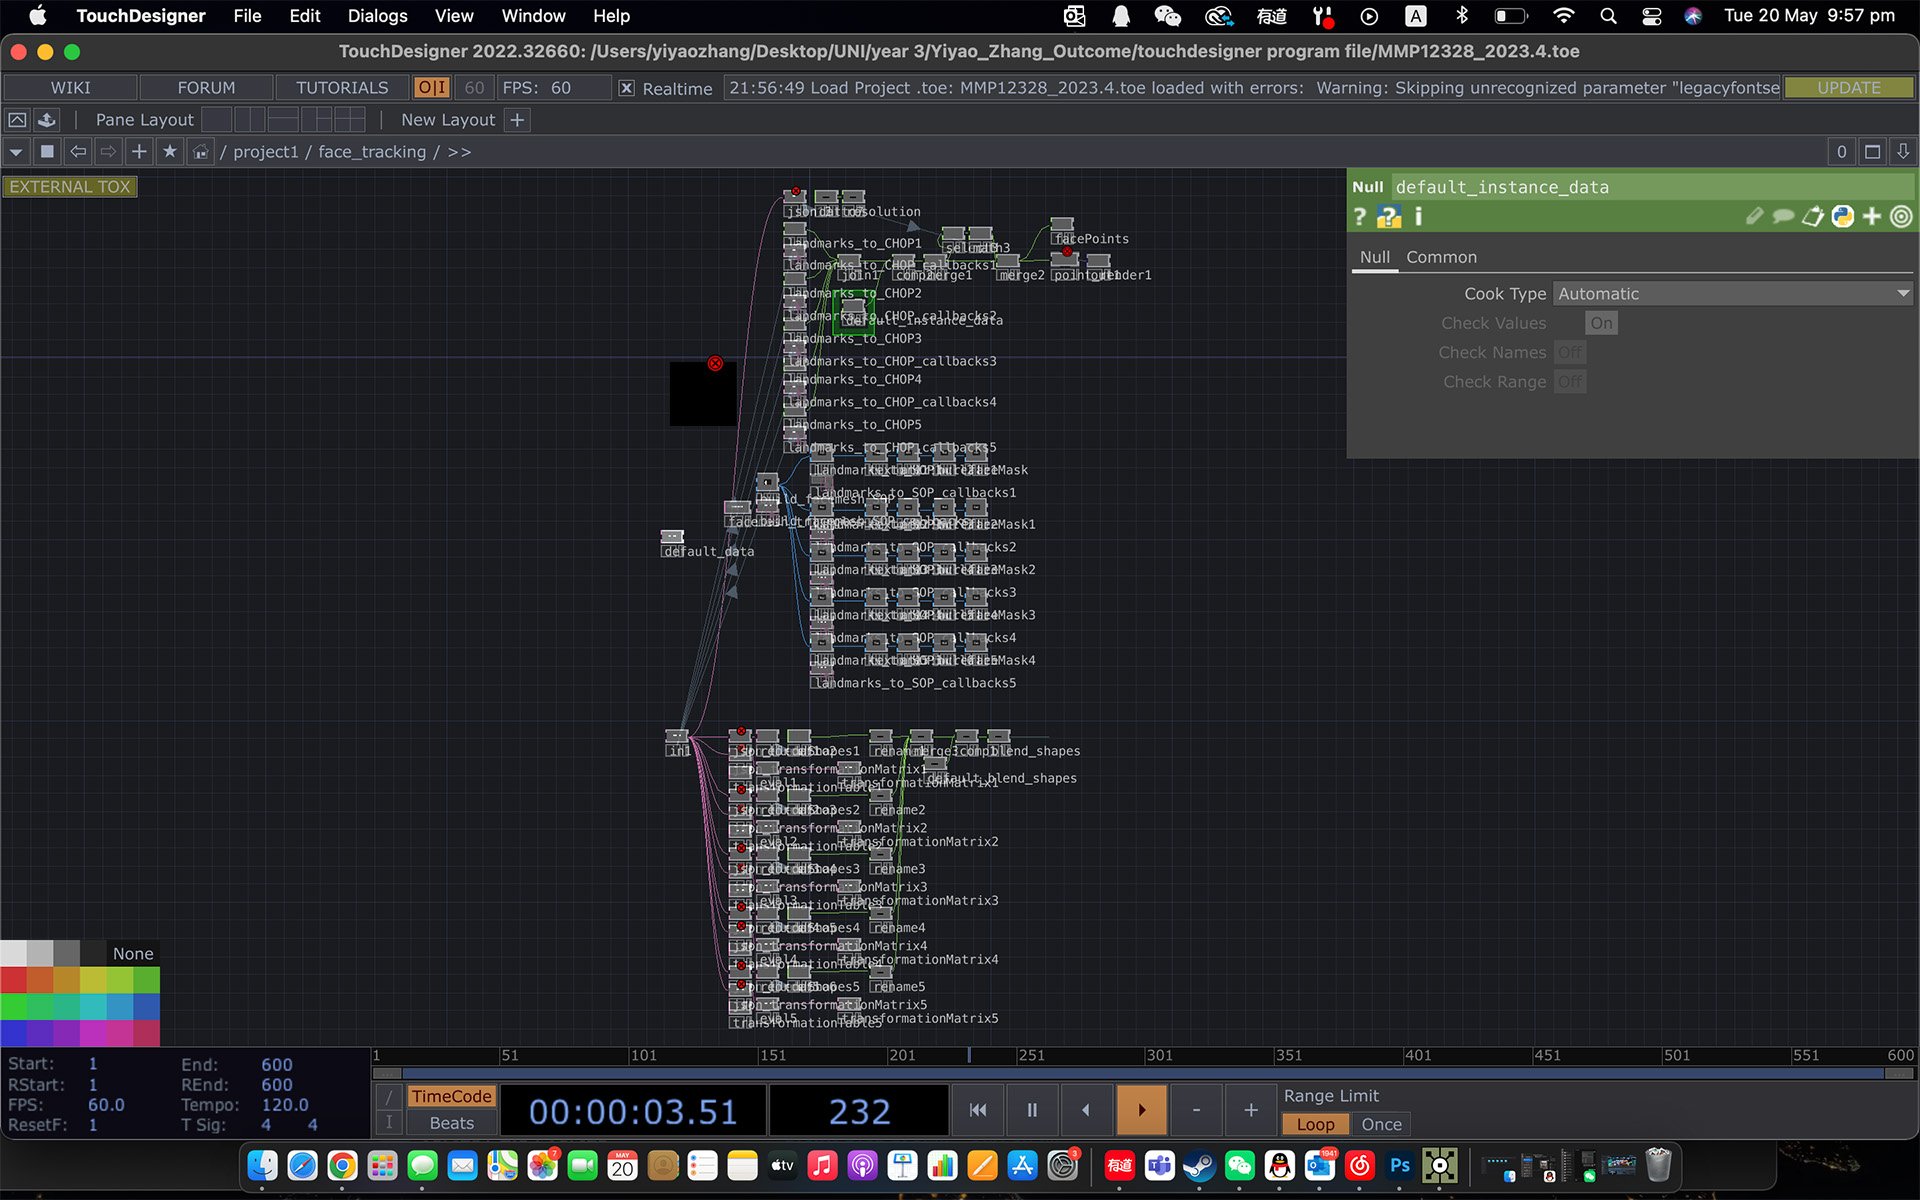Click the down-arrow pane icon at right
This screenshot has height=1200, width=1920.
coord(1903,152)
